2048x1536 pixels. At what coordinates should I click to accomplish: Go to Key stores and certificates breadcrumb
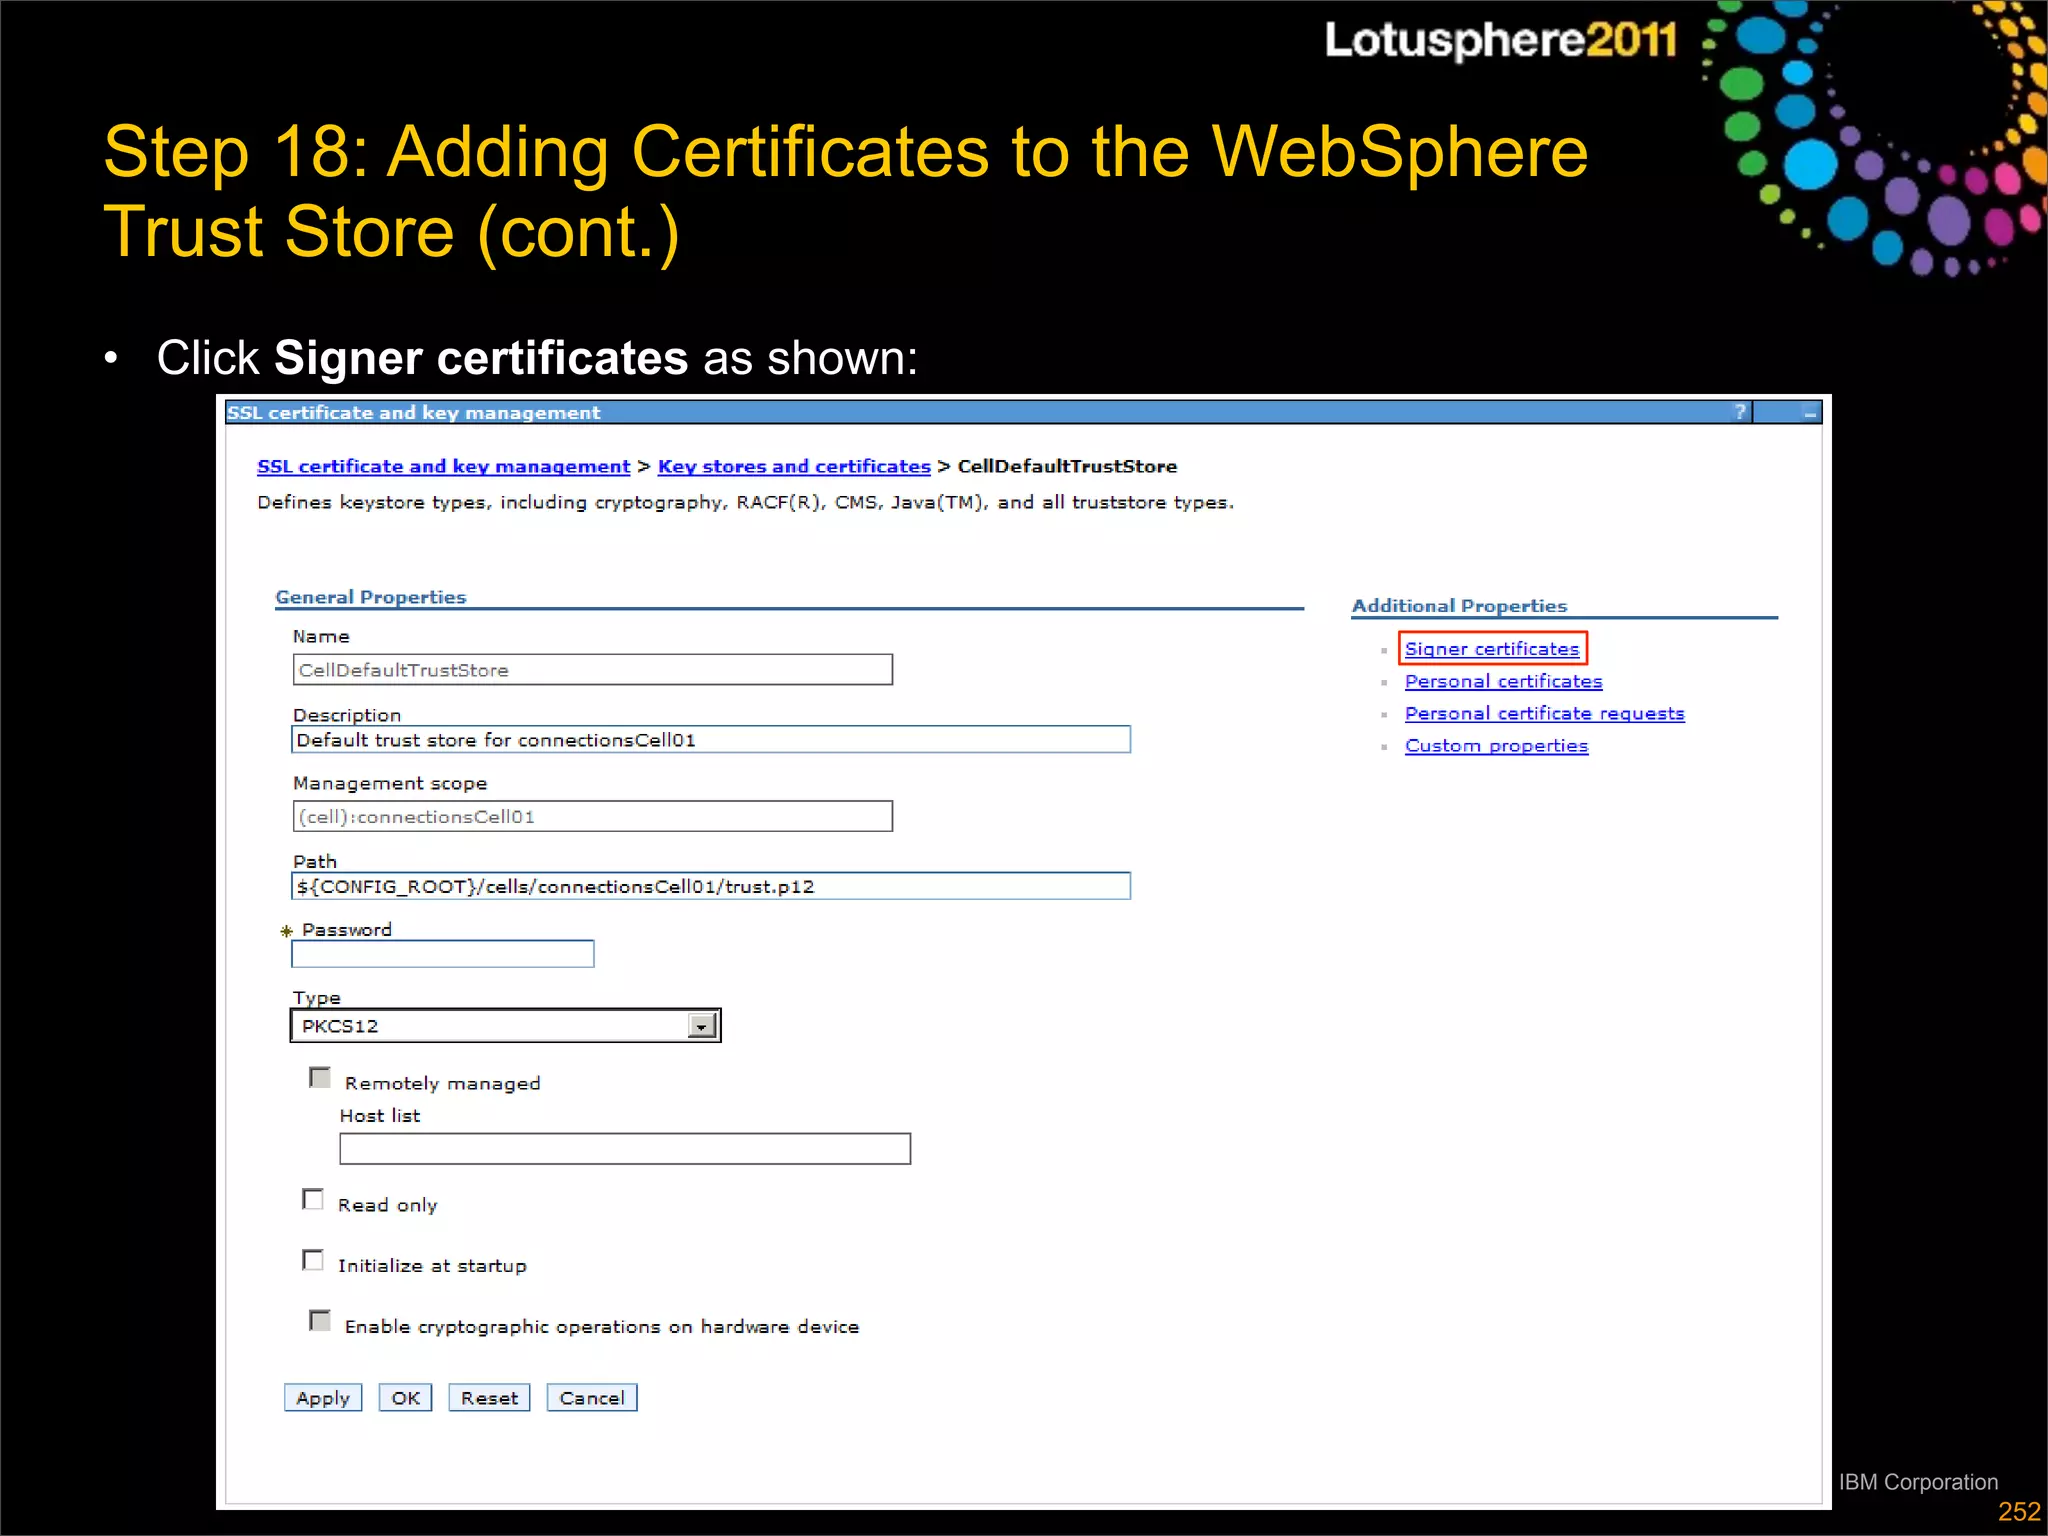(794, 466)
